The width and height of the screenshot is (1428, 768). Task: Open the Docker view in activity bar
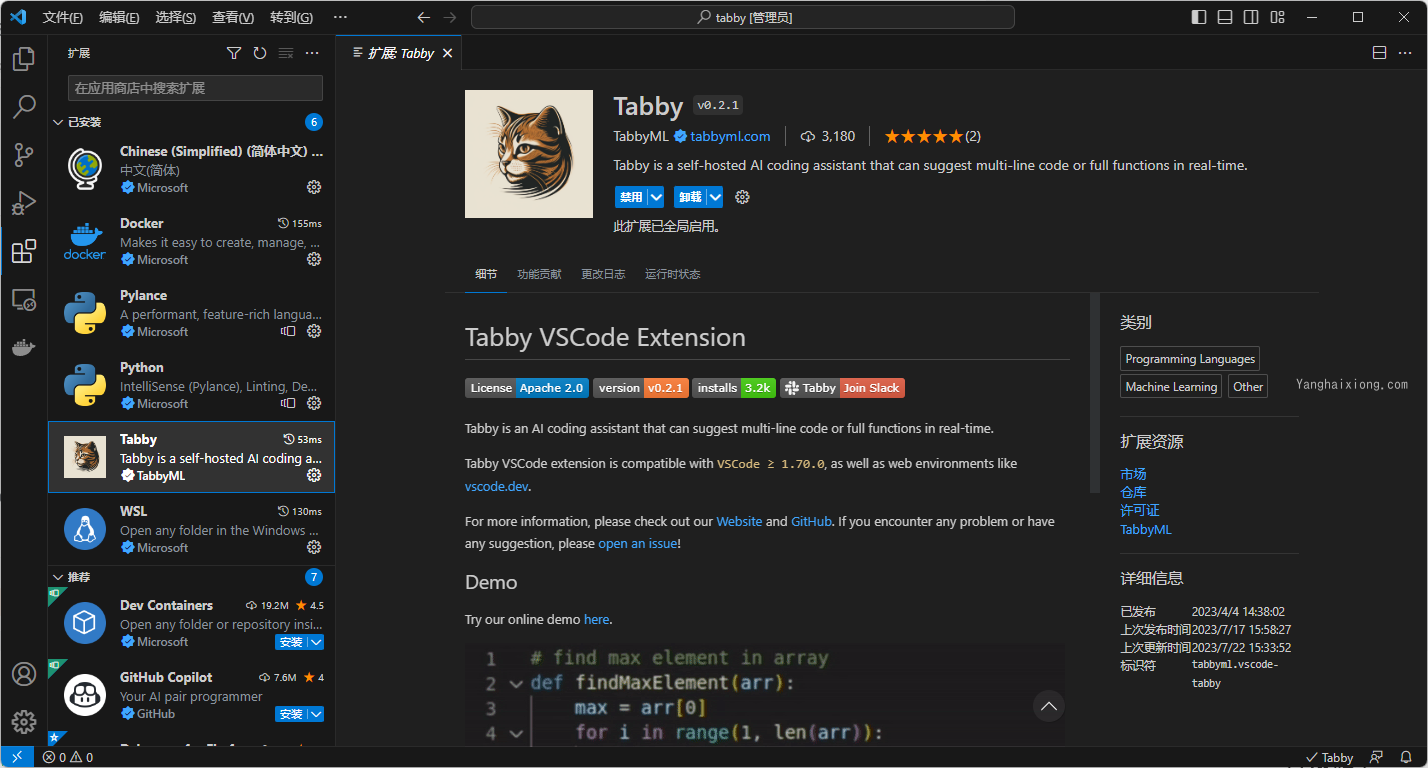click(x=24, y=347)
